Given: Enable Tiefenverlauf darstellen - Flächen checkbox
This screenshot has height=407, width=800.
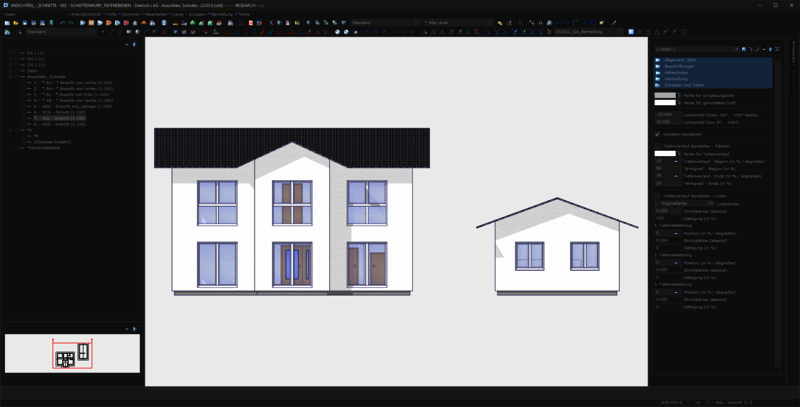Looking at the screenshot, I should 657,145.
